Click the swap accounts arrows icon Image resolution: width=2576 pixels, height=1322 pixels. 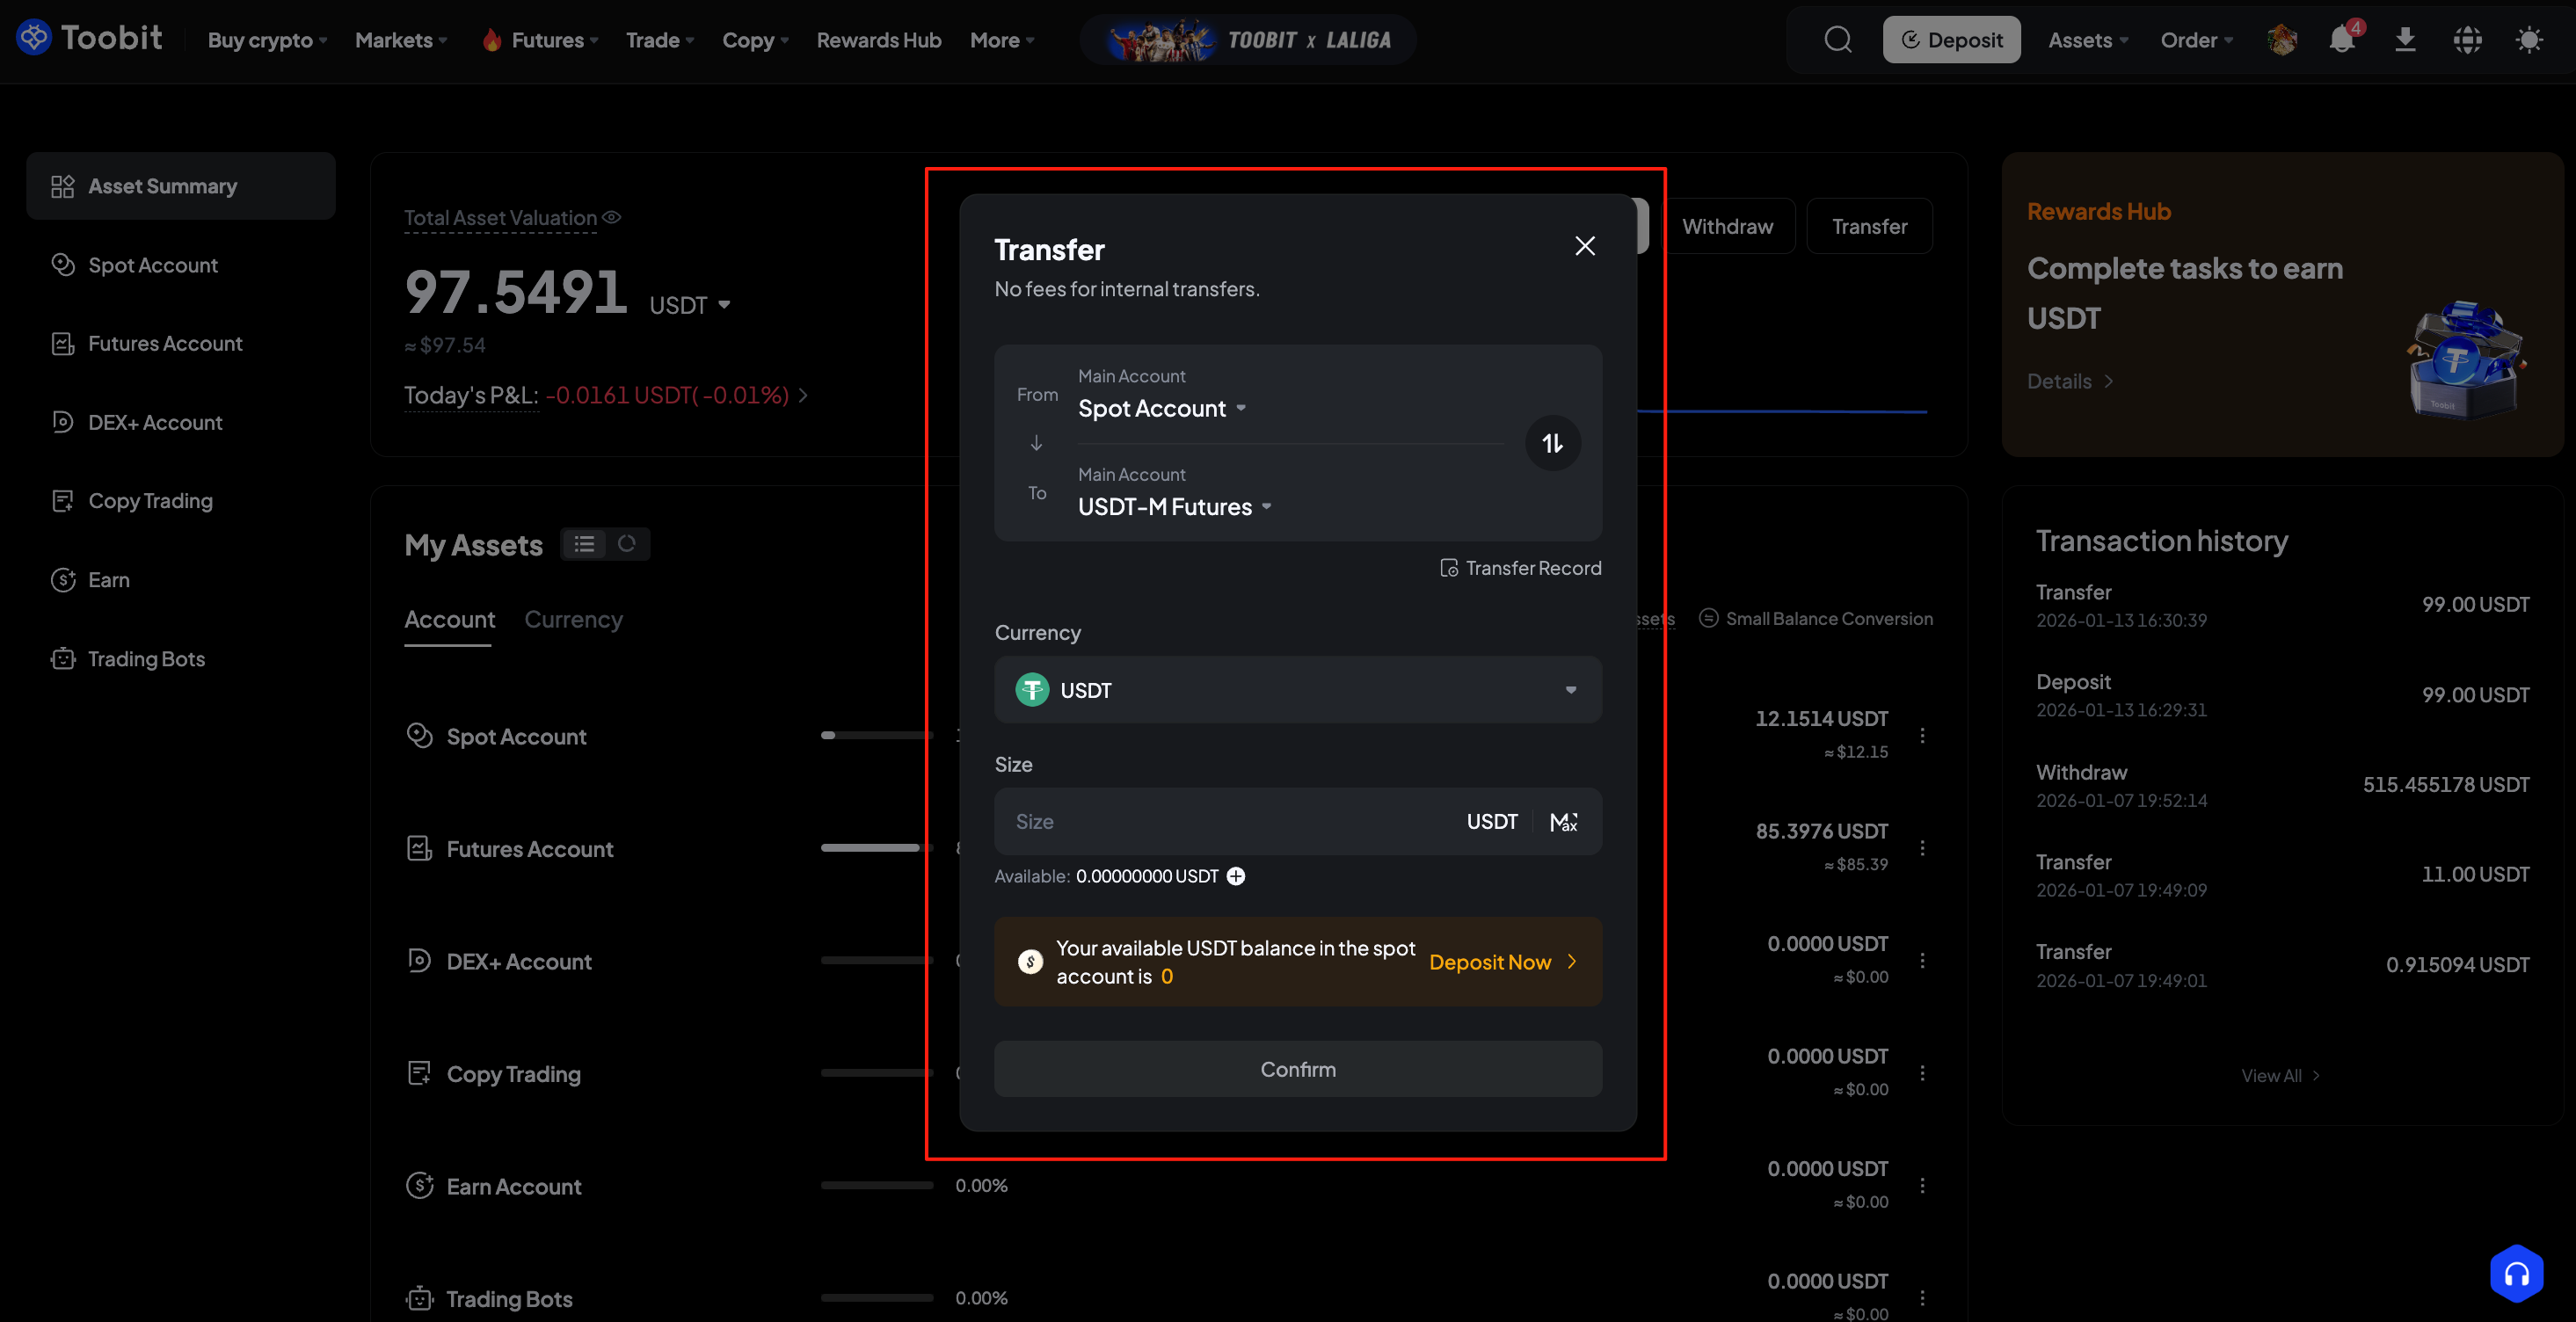point(1552,443)
